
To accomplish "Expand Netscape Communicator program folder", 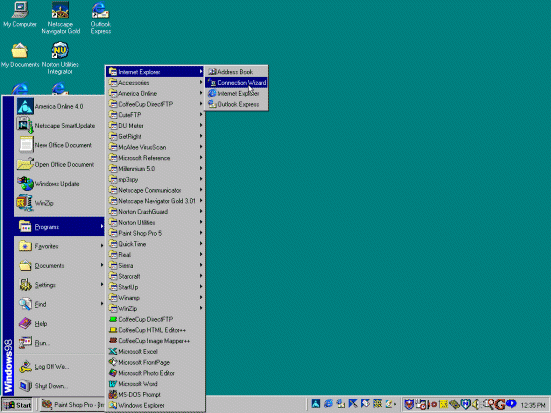I will (x=155, y=190).
